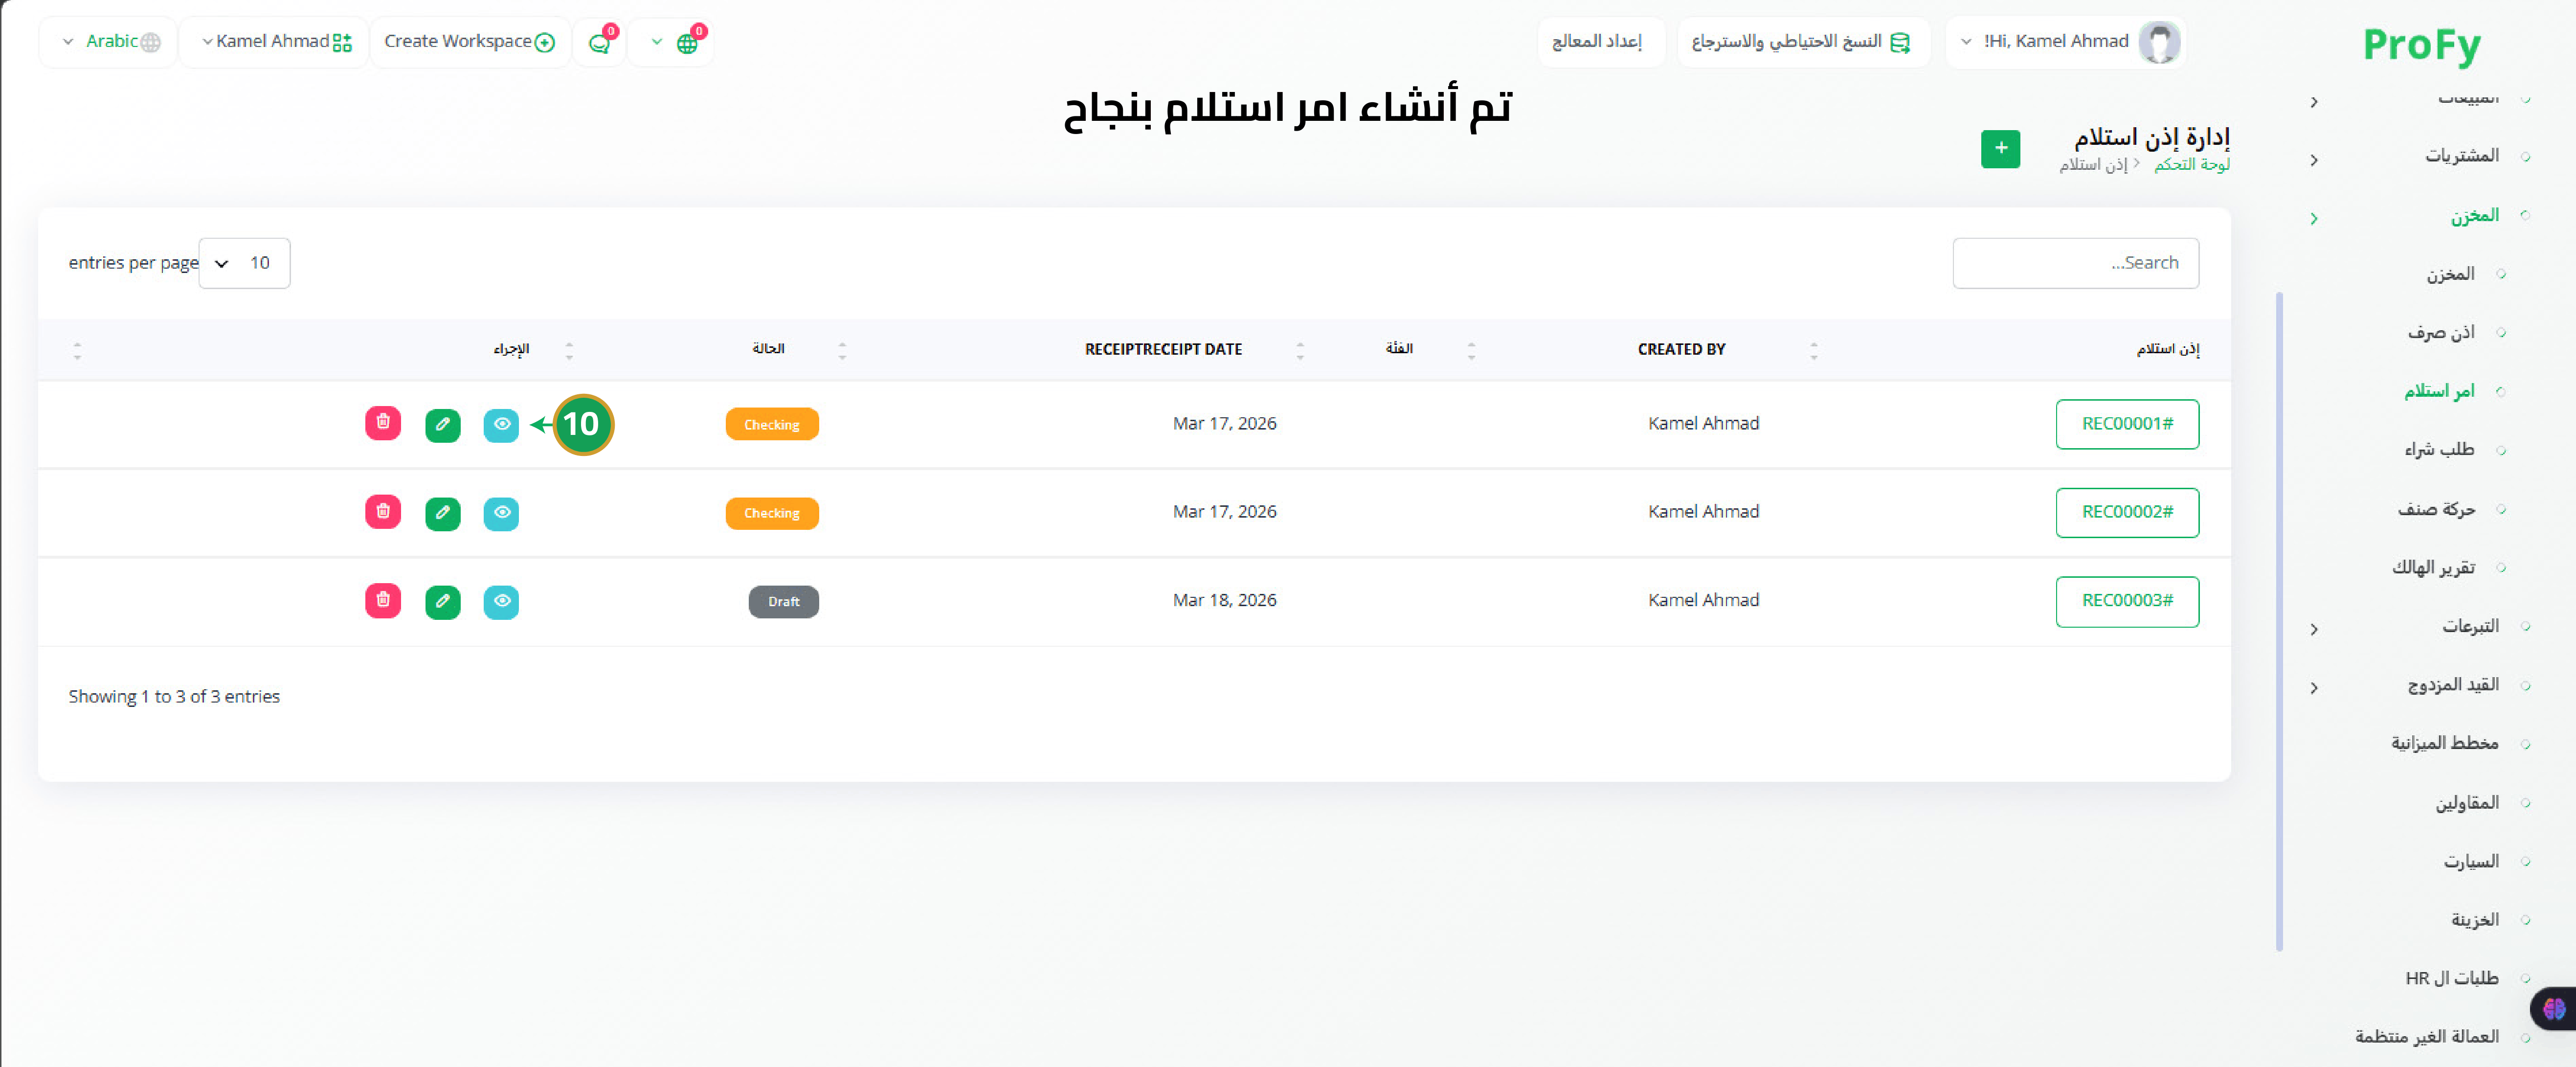Open the #REC00003 receipt link
Image resolution: width=2576 pixels, height=1067 pixels.
click(x=2127, y=601)
